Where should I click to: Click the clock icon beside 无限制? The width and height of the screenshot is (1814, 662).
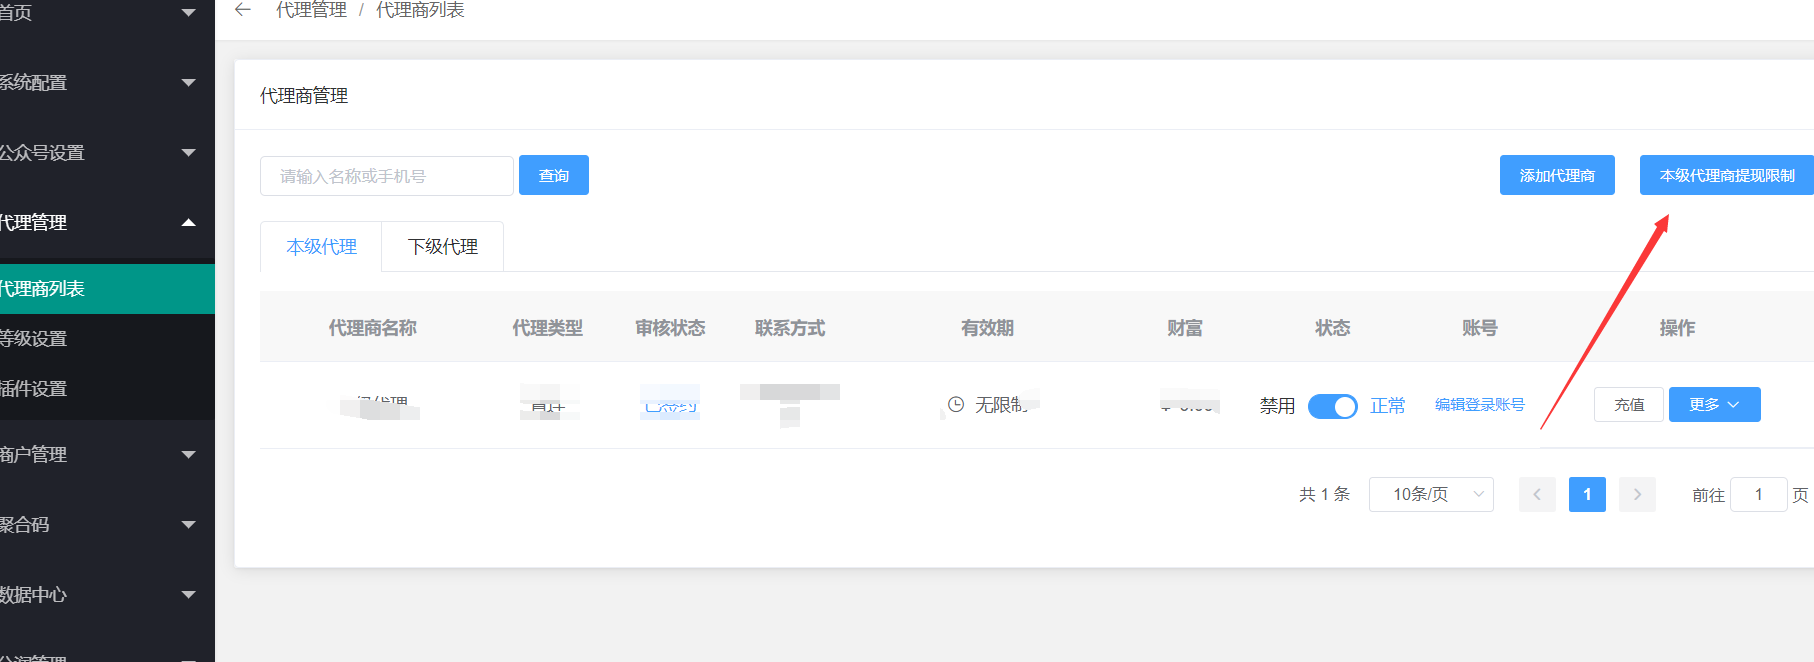956,405
